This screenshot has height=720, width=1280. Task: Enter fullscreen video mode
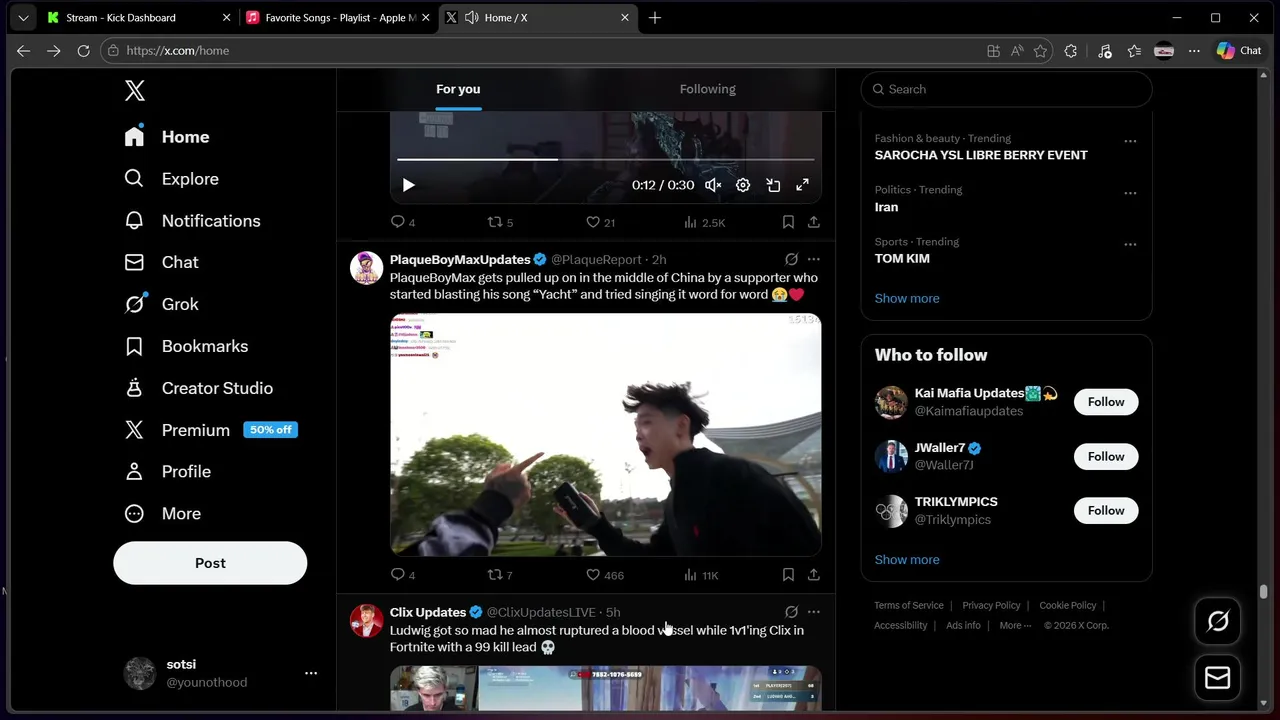click(x=802, y=185)
